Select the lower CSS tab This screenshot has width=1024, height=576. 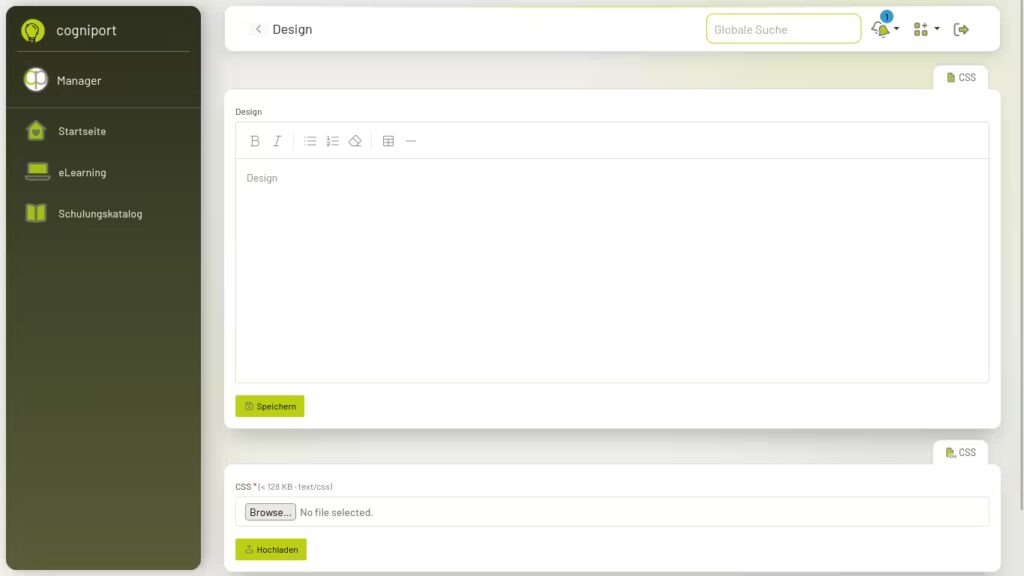pos(961,453)
